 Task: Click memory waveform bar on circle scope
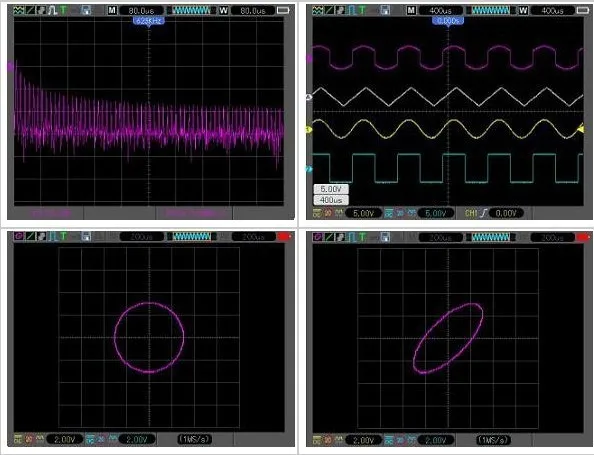pyautogui.click(x=192, y=237)
